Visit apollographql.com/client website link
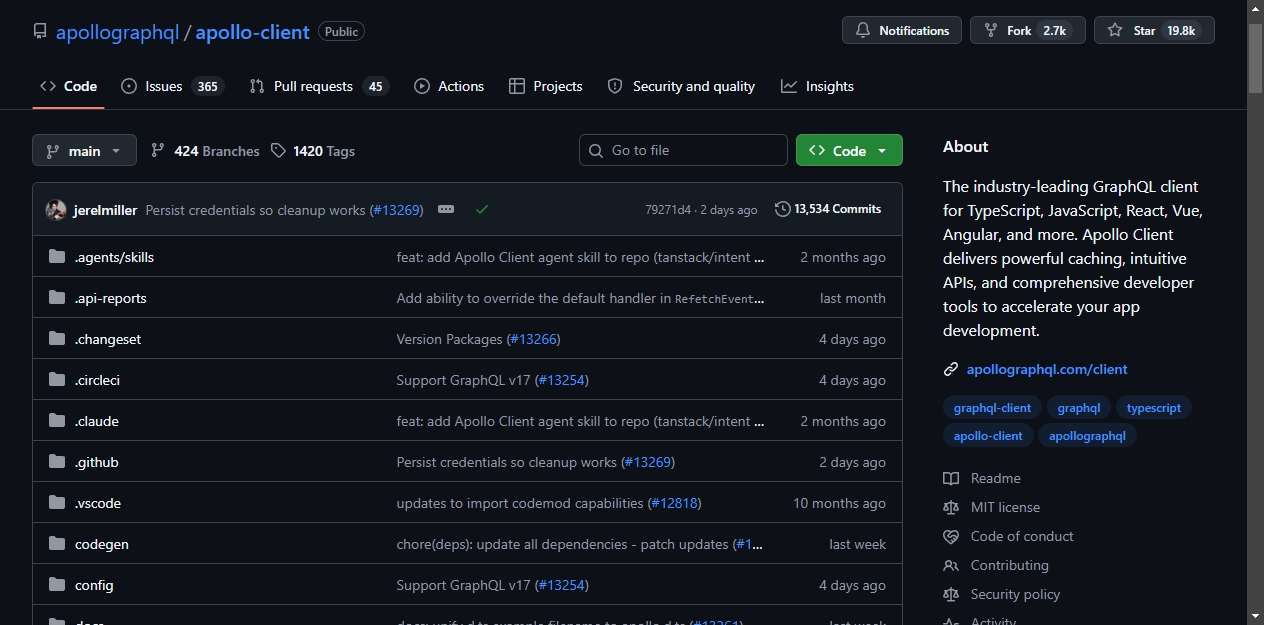 click(1047, 369)
